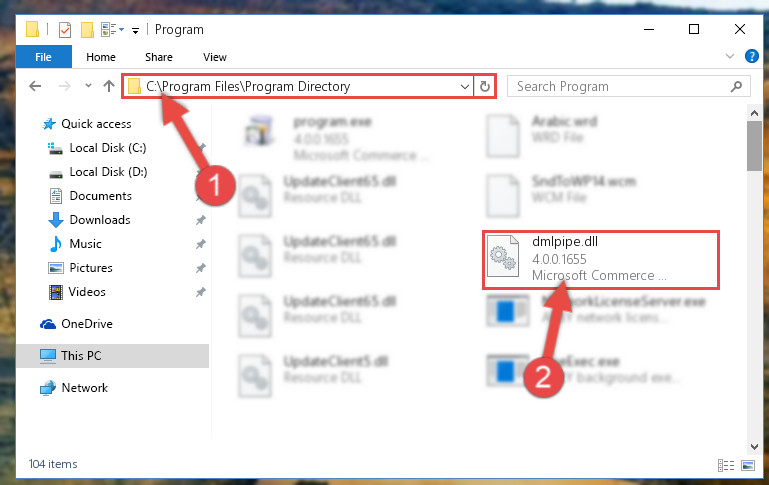Open the File menu
The image size is (769, 485).
coord(44,57)
